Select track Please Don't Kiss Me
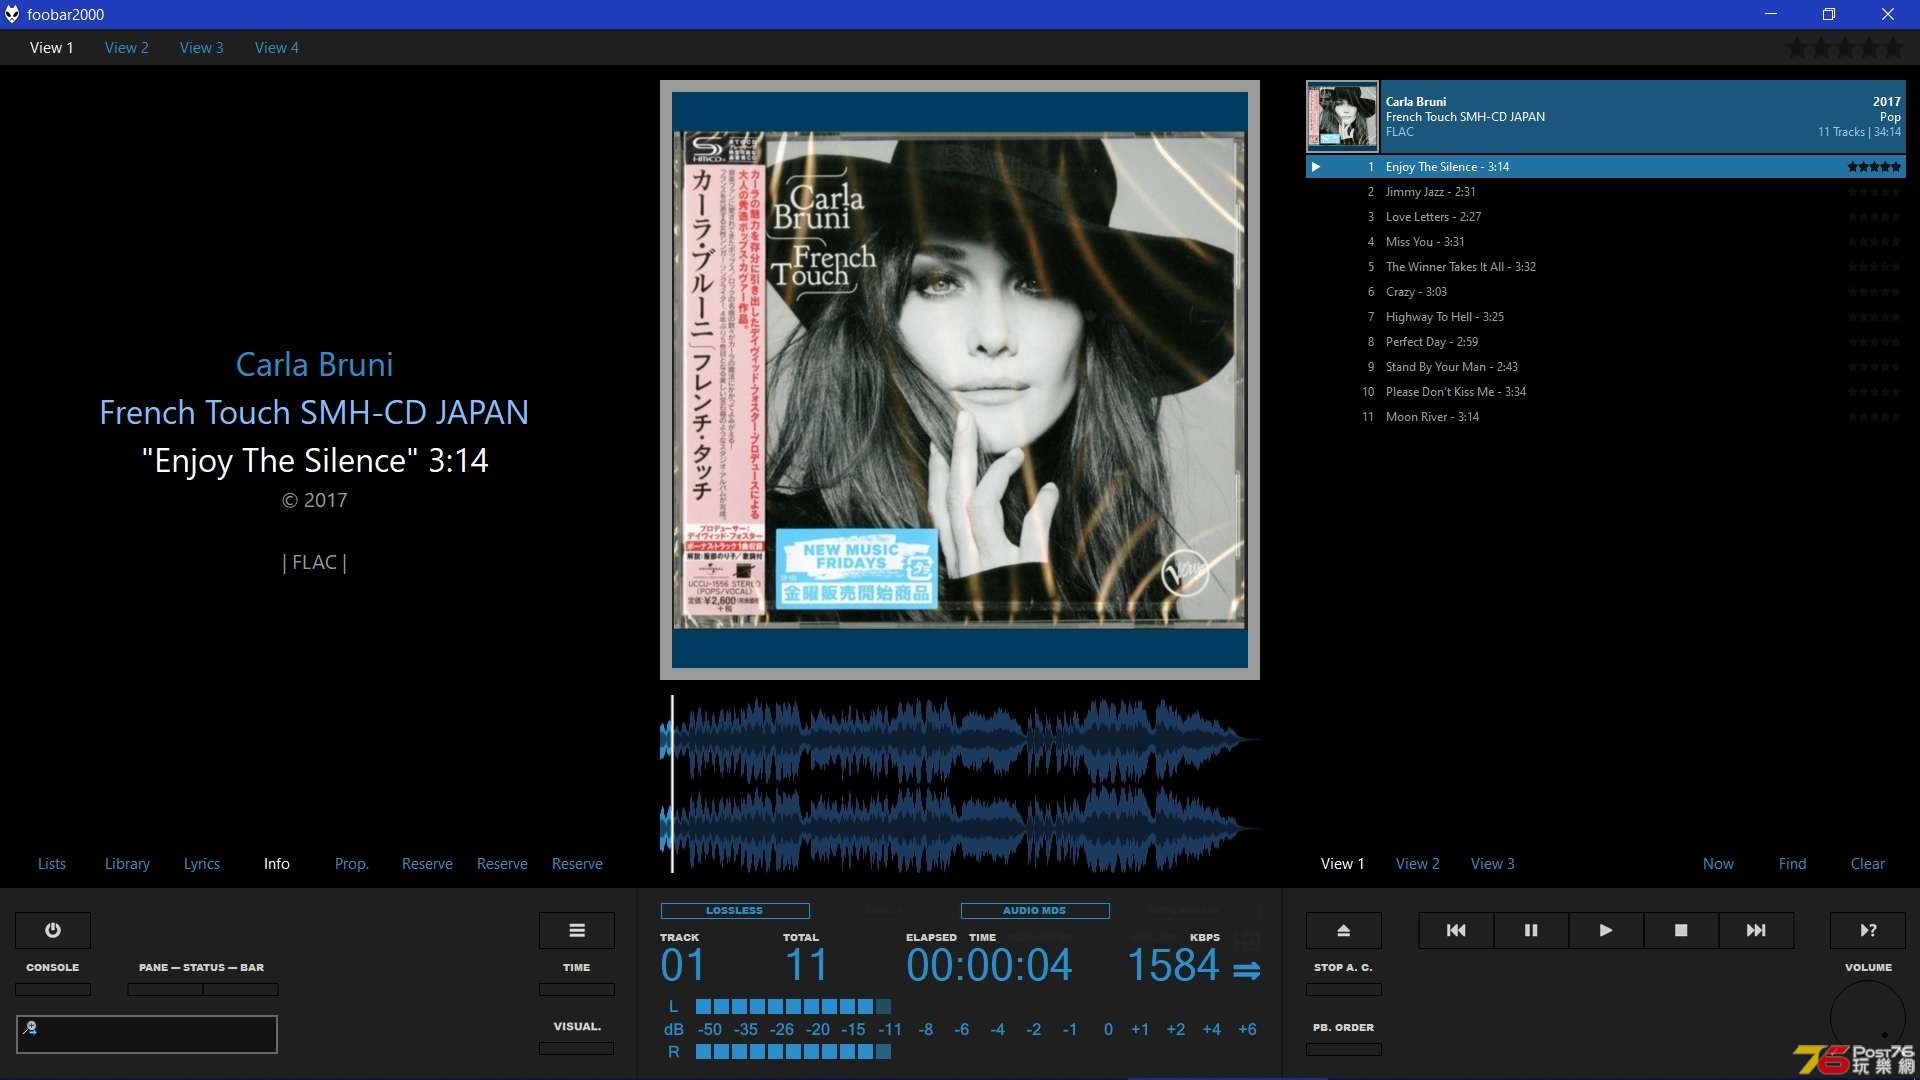The image size is (1920, 1080). coord(1606,392)
